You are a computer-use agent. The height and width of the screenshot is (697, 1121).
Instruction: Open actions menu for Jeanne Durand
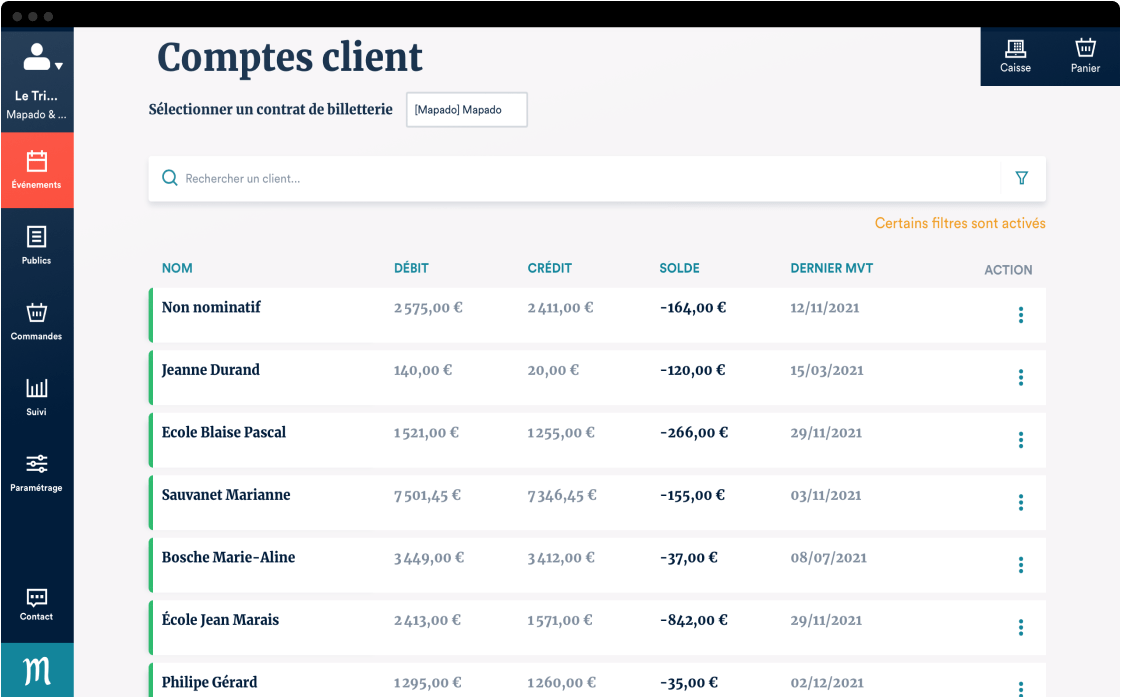tap(1021, 377)
